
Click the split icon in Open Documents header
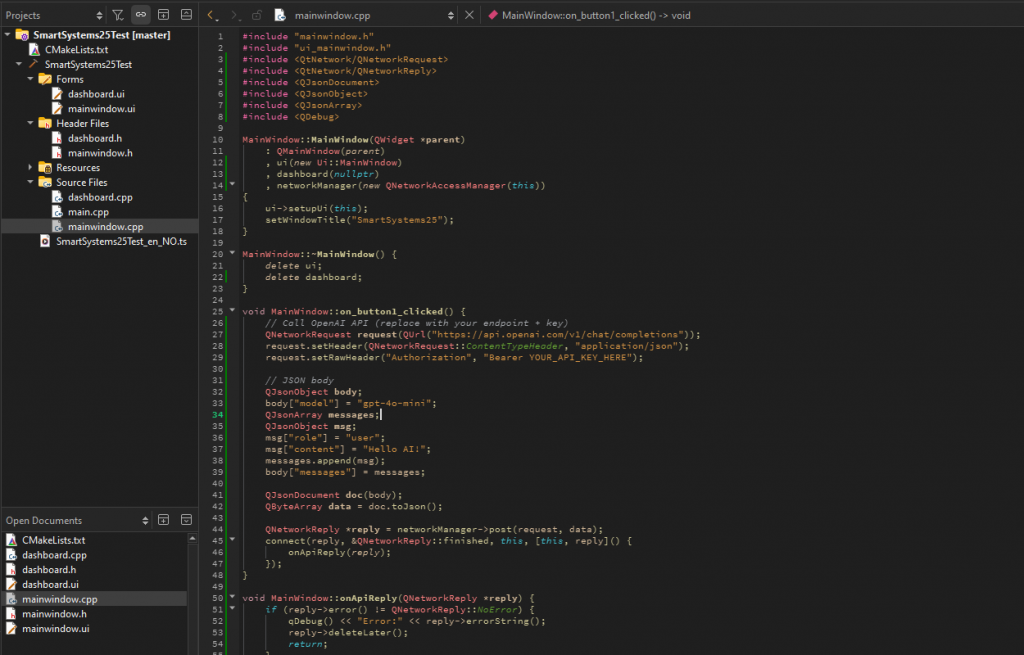164,520
